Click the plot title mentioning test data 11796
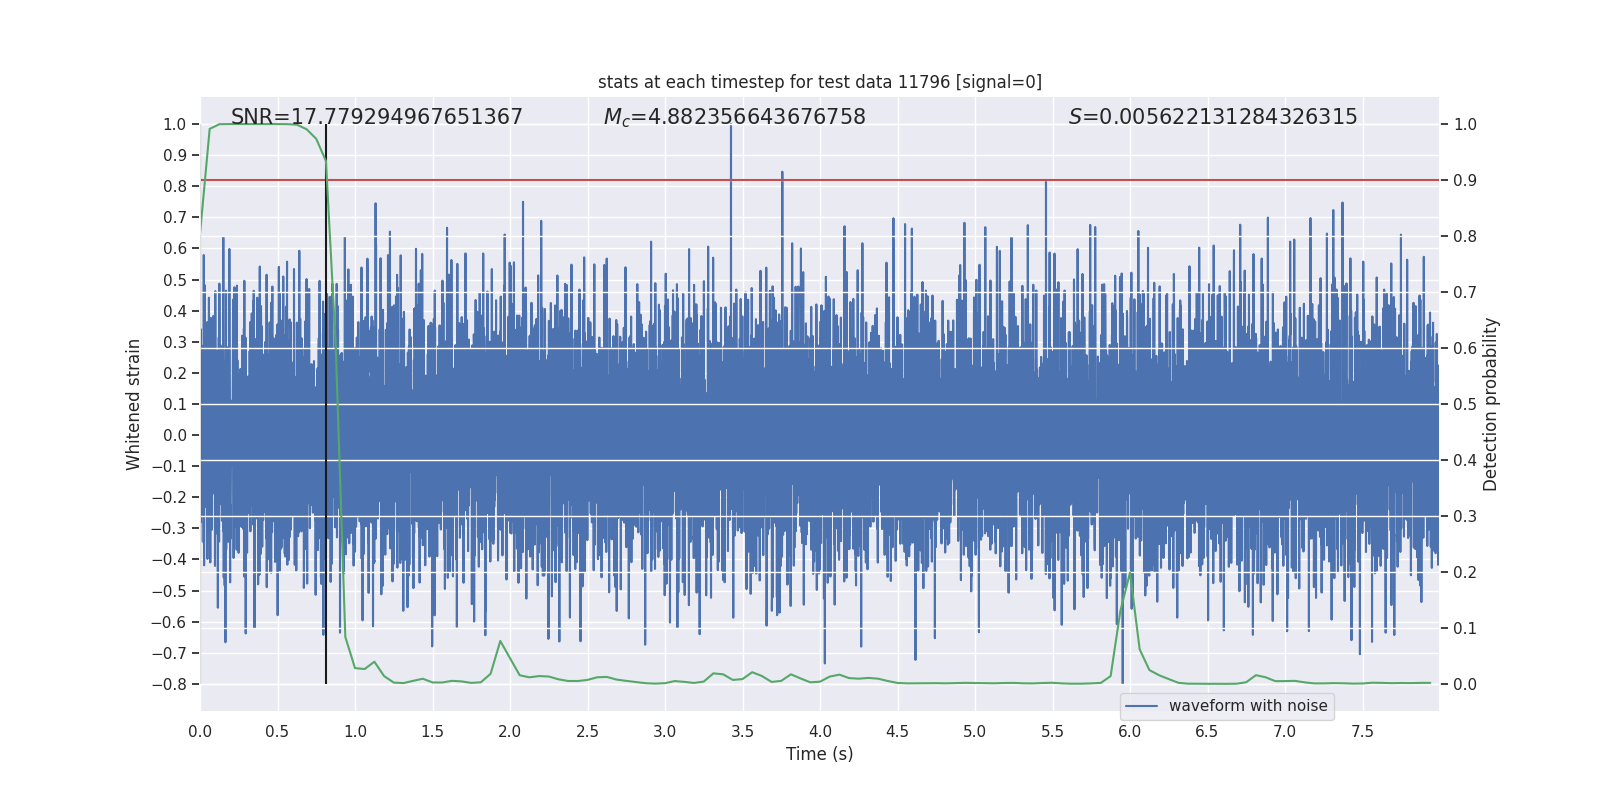Viewport: 1600px width, 800px height. [819, 82]
